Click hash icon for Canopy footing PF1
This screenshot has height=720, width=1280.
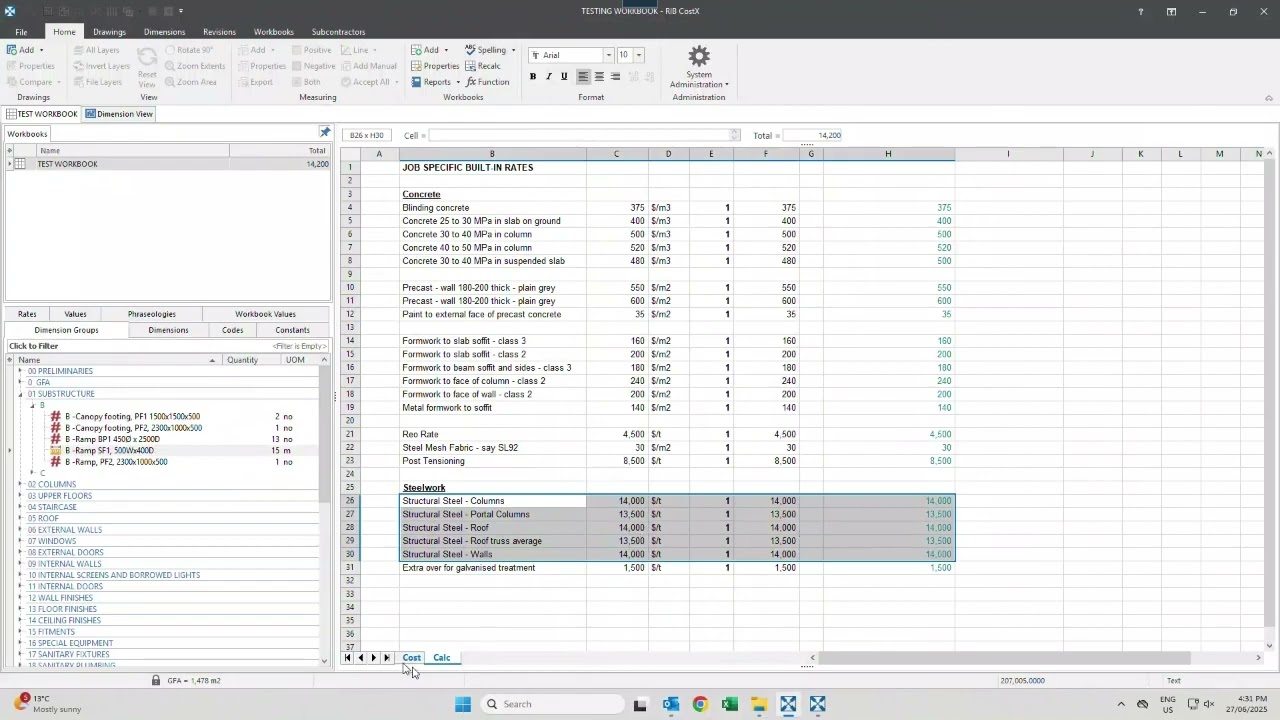(57, 417)
